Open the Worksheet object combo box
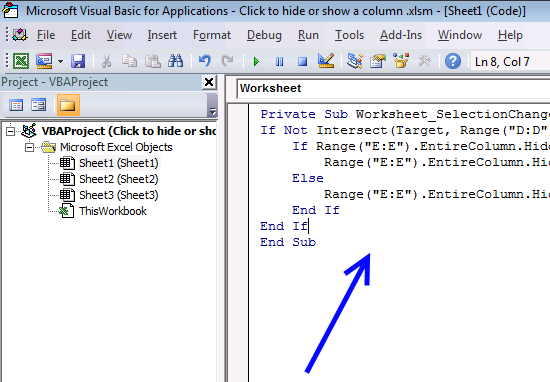550x382 pixels. click(393, 89)
